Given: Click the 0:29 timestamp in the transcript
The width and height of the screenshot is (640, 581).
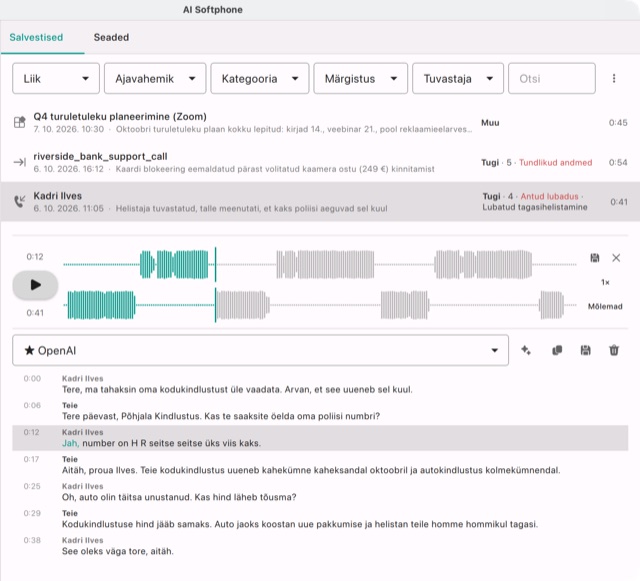Looking at the screenshot, I should tap(32, 513).
